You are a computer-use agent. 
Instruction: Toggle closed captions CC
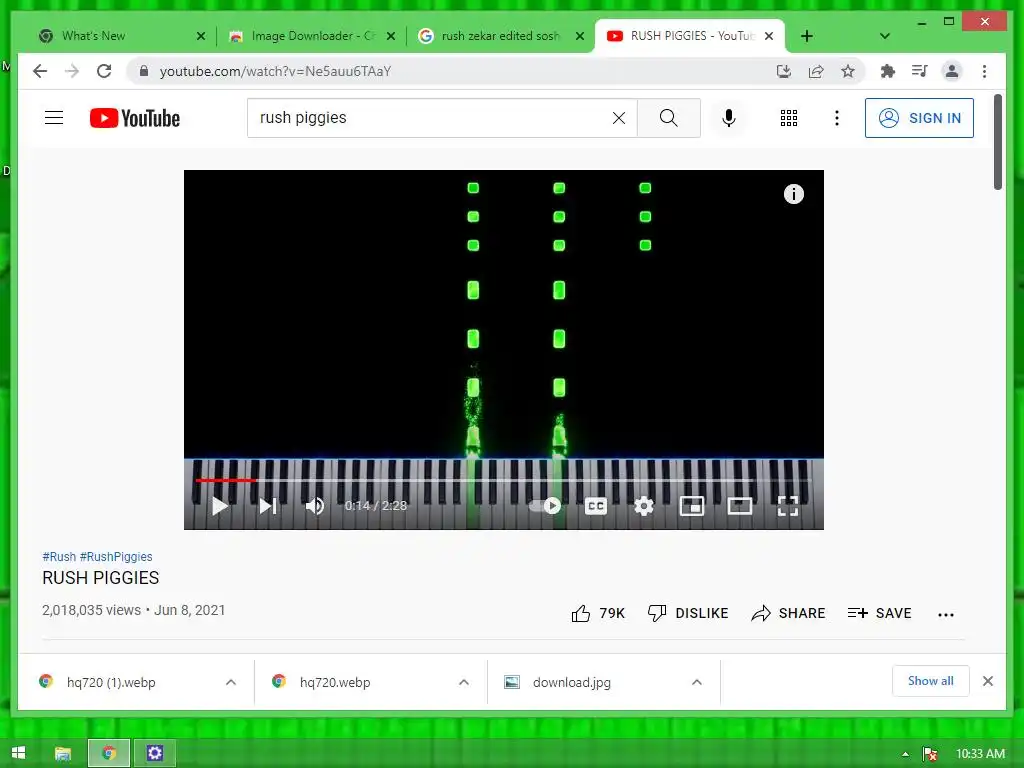(596, 505)
